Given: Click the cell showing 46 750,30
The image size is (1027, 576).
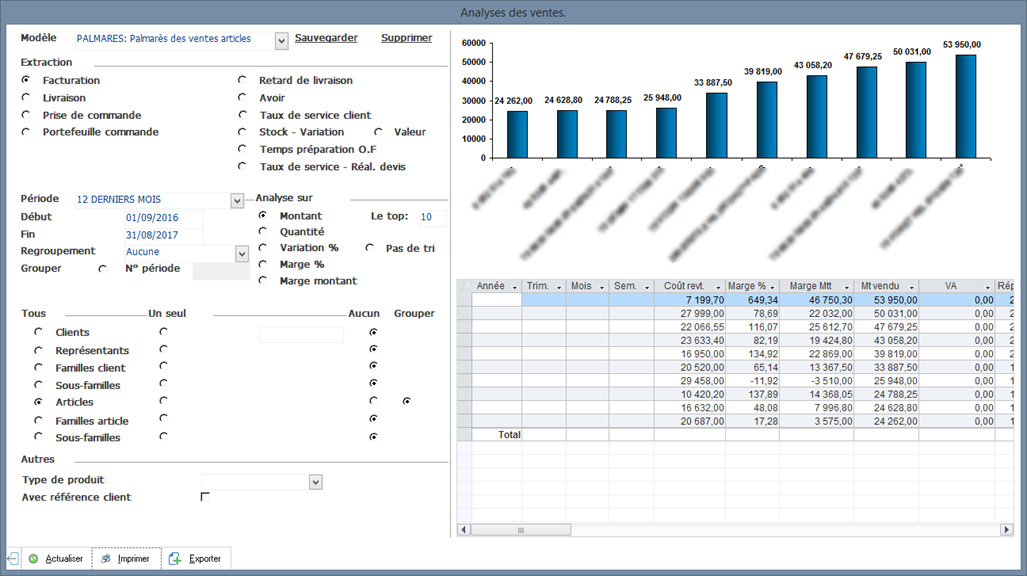Looking at the screenshot, I should (x=817, y=300).
